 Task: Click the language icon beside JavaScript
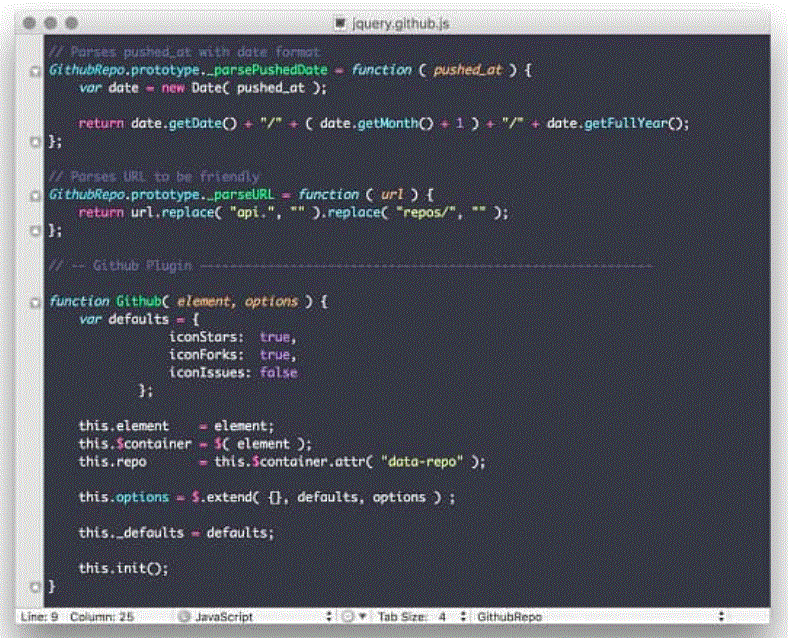(184, 616)
